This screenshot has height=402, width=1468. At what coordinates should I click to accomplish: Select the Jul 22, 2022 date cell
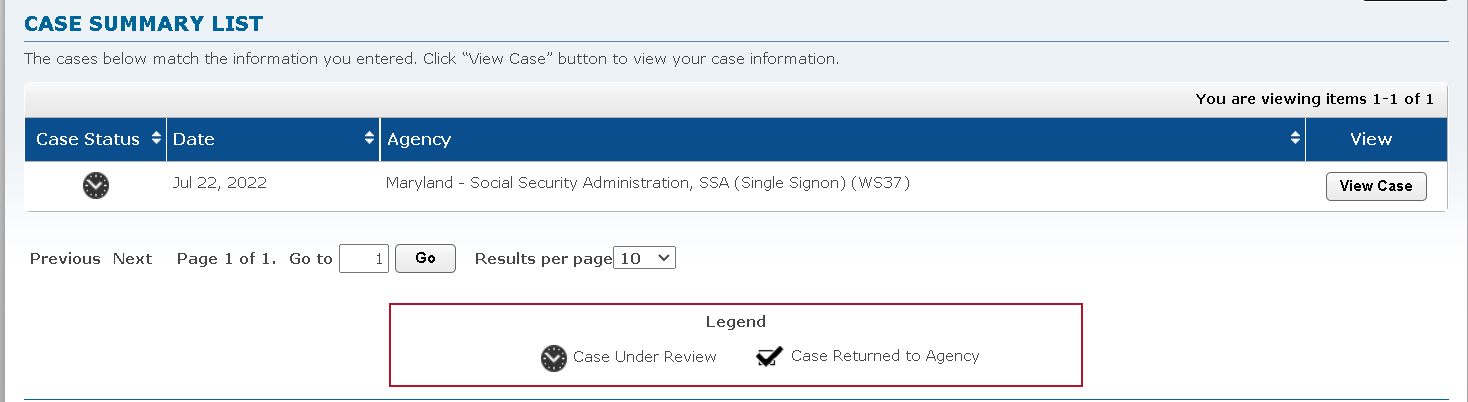(x=220, y=184)
